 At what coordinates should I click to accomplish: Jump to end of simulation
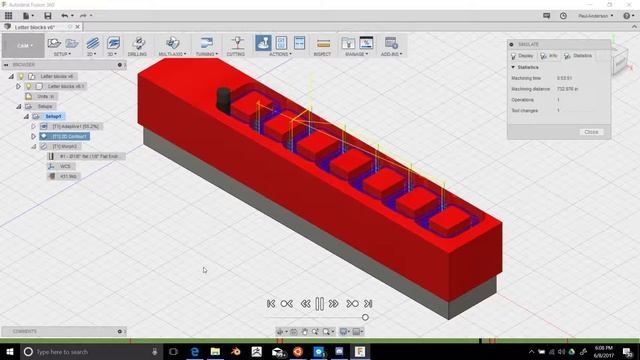coord(368,304)
